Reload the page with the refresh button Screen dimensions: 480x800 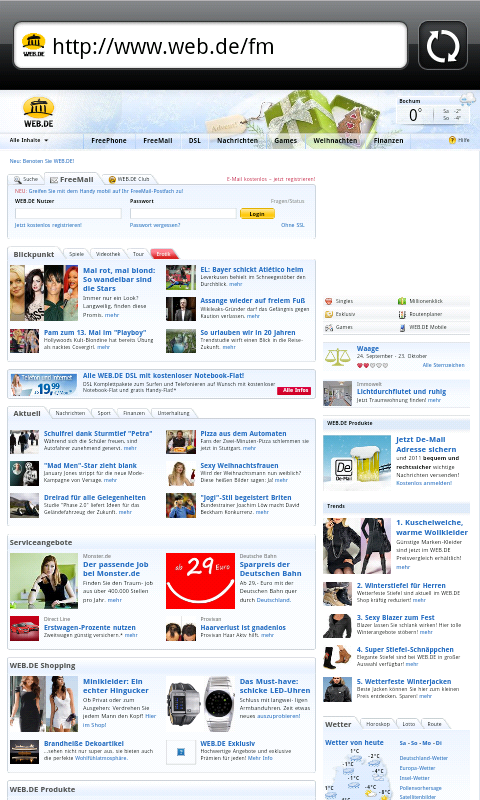(x=443, y=45)
